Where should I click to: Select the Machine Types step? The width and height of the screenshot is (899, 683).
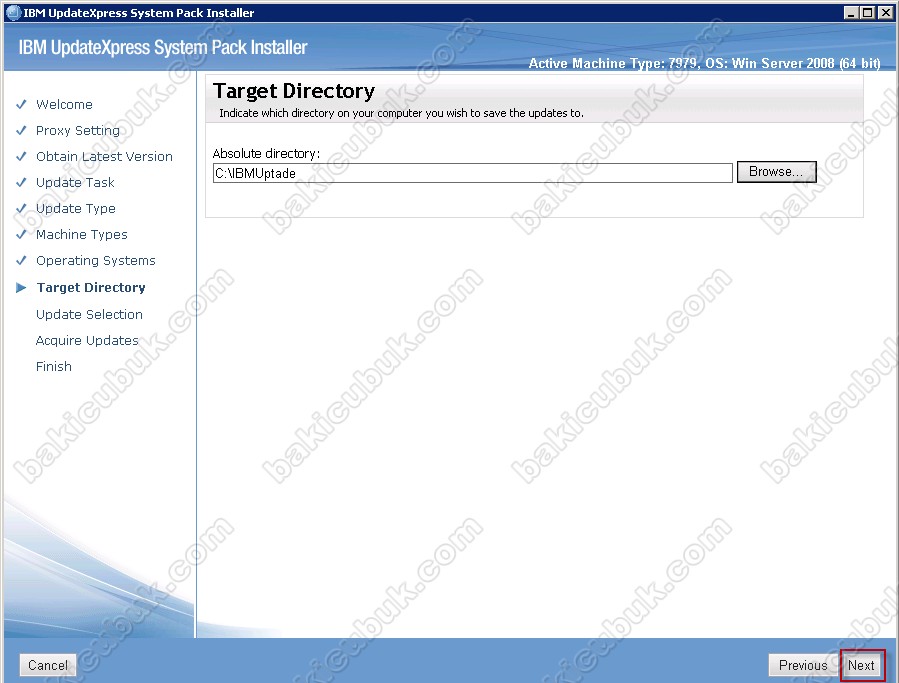[x=81, y=235]
